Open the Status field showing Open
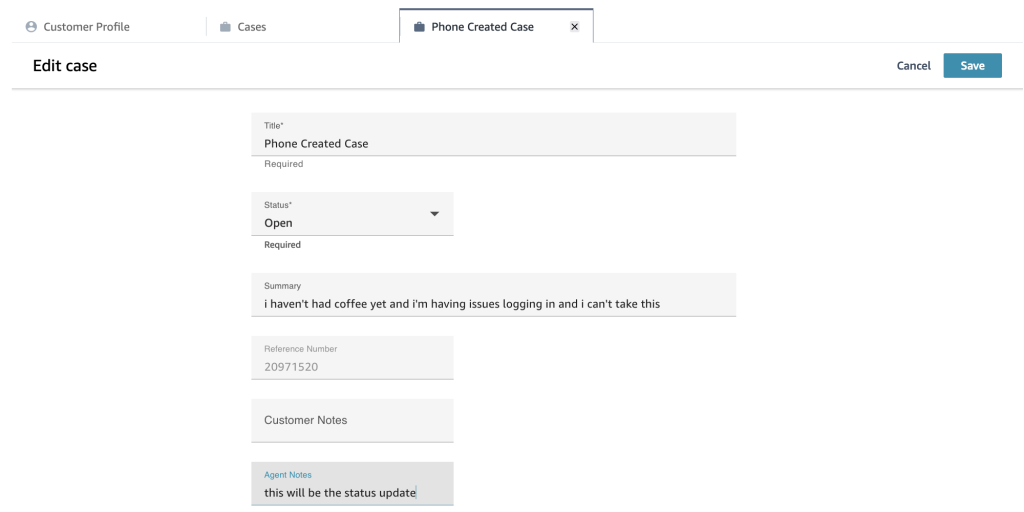The width and height of the screenshot is (1024, 512). [340, 222]
